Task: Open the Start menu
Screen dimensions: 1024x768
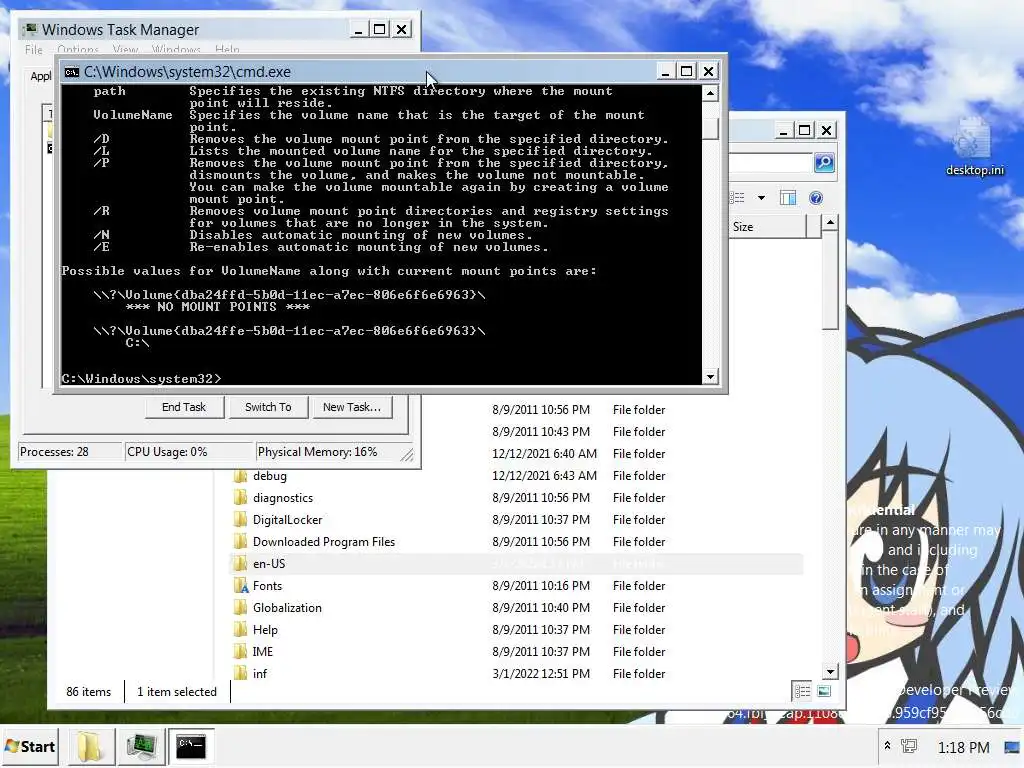Action: [x=29, y=746]
